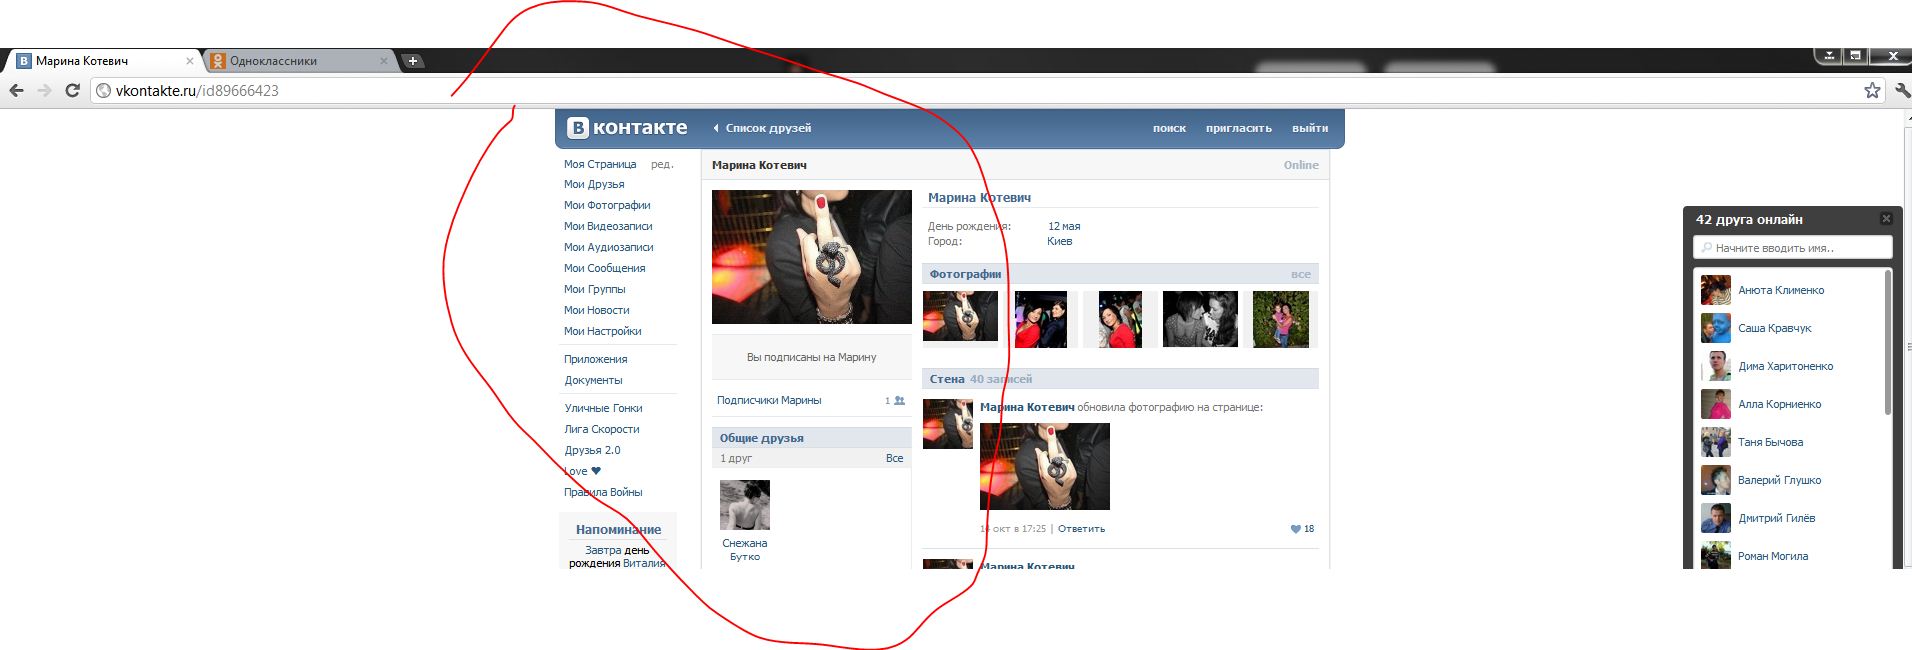Open the wrench settings menu
This screenshot has height=650, width=1912.
(x=1902, y=90)
